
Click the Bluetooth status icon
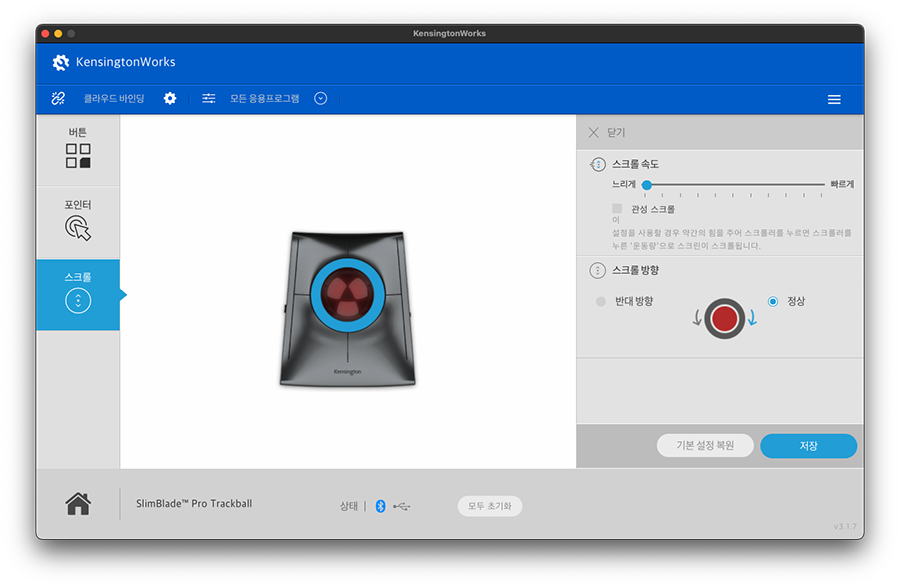(x=380, y=506)
